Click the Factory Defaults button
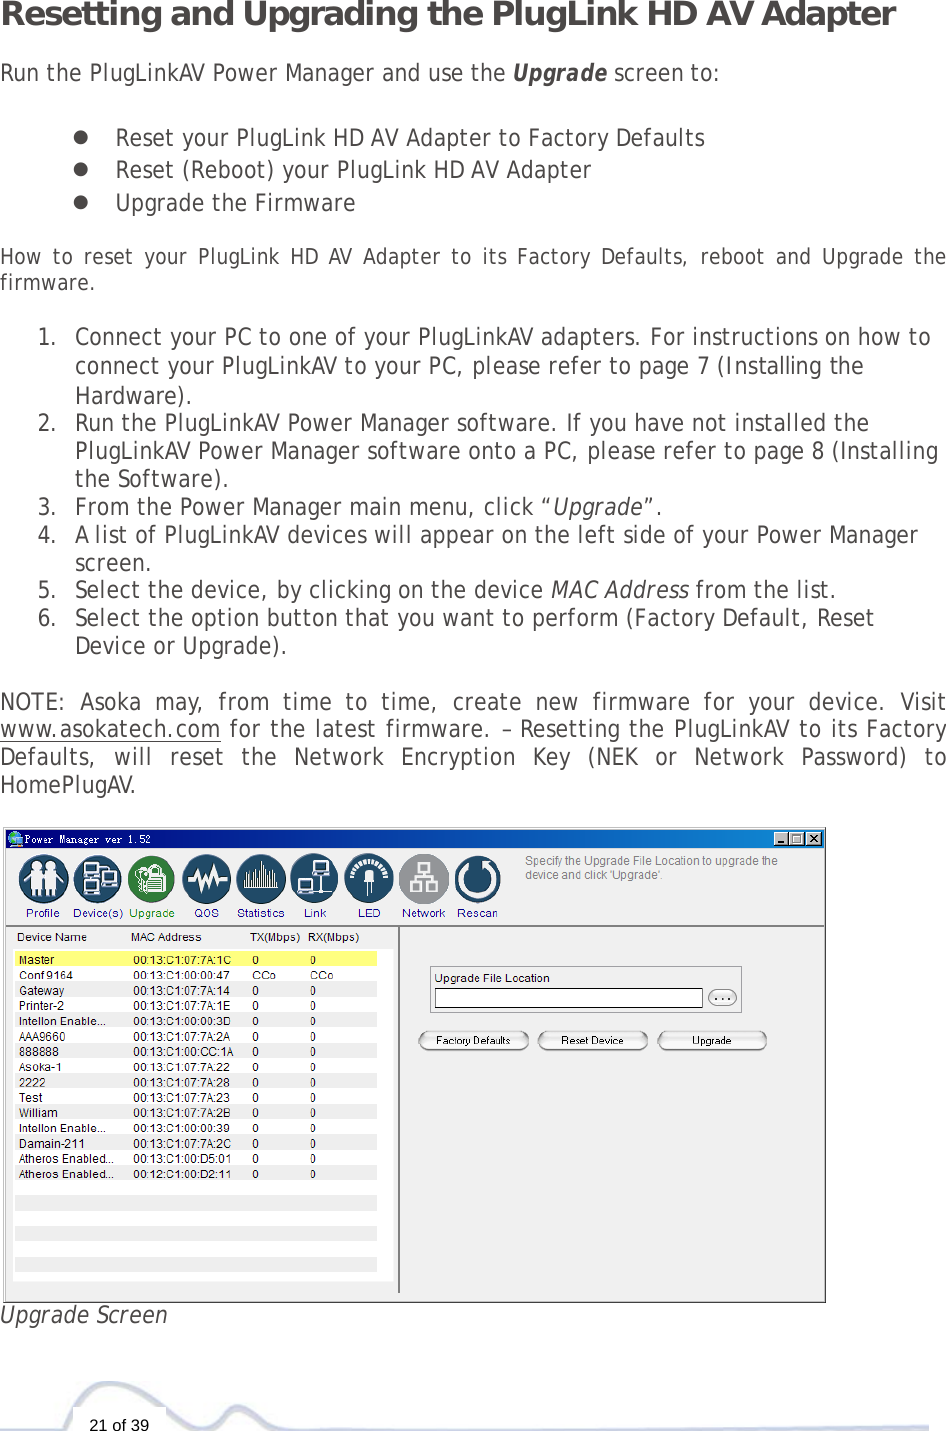946x1431 pixels. click(x=473, y=1040)
